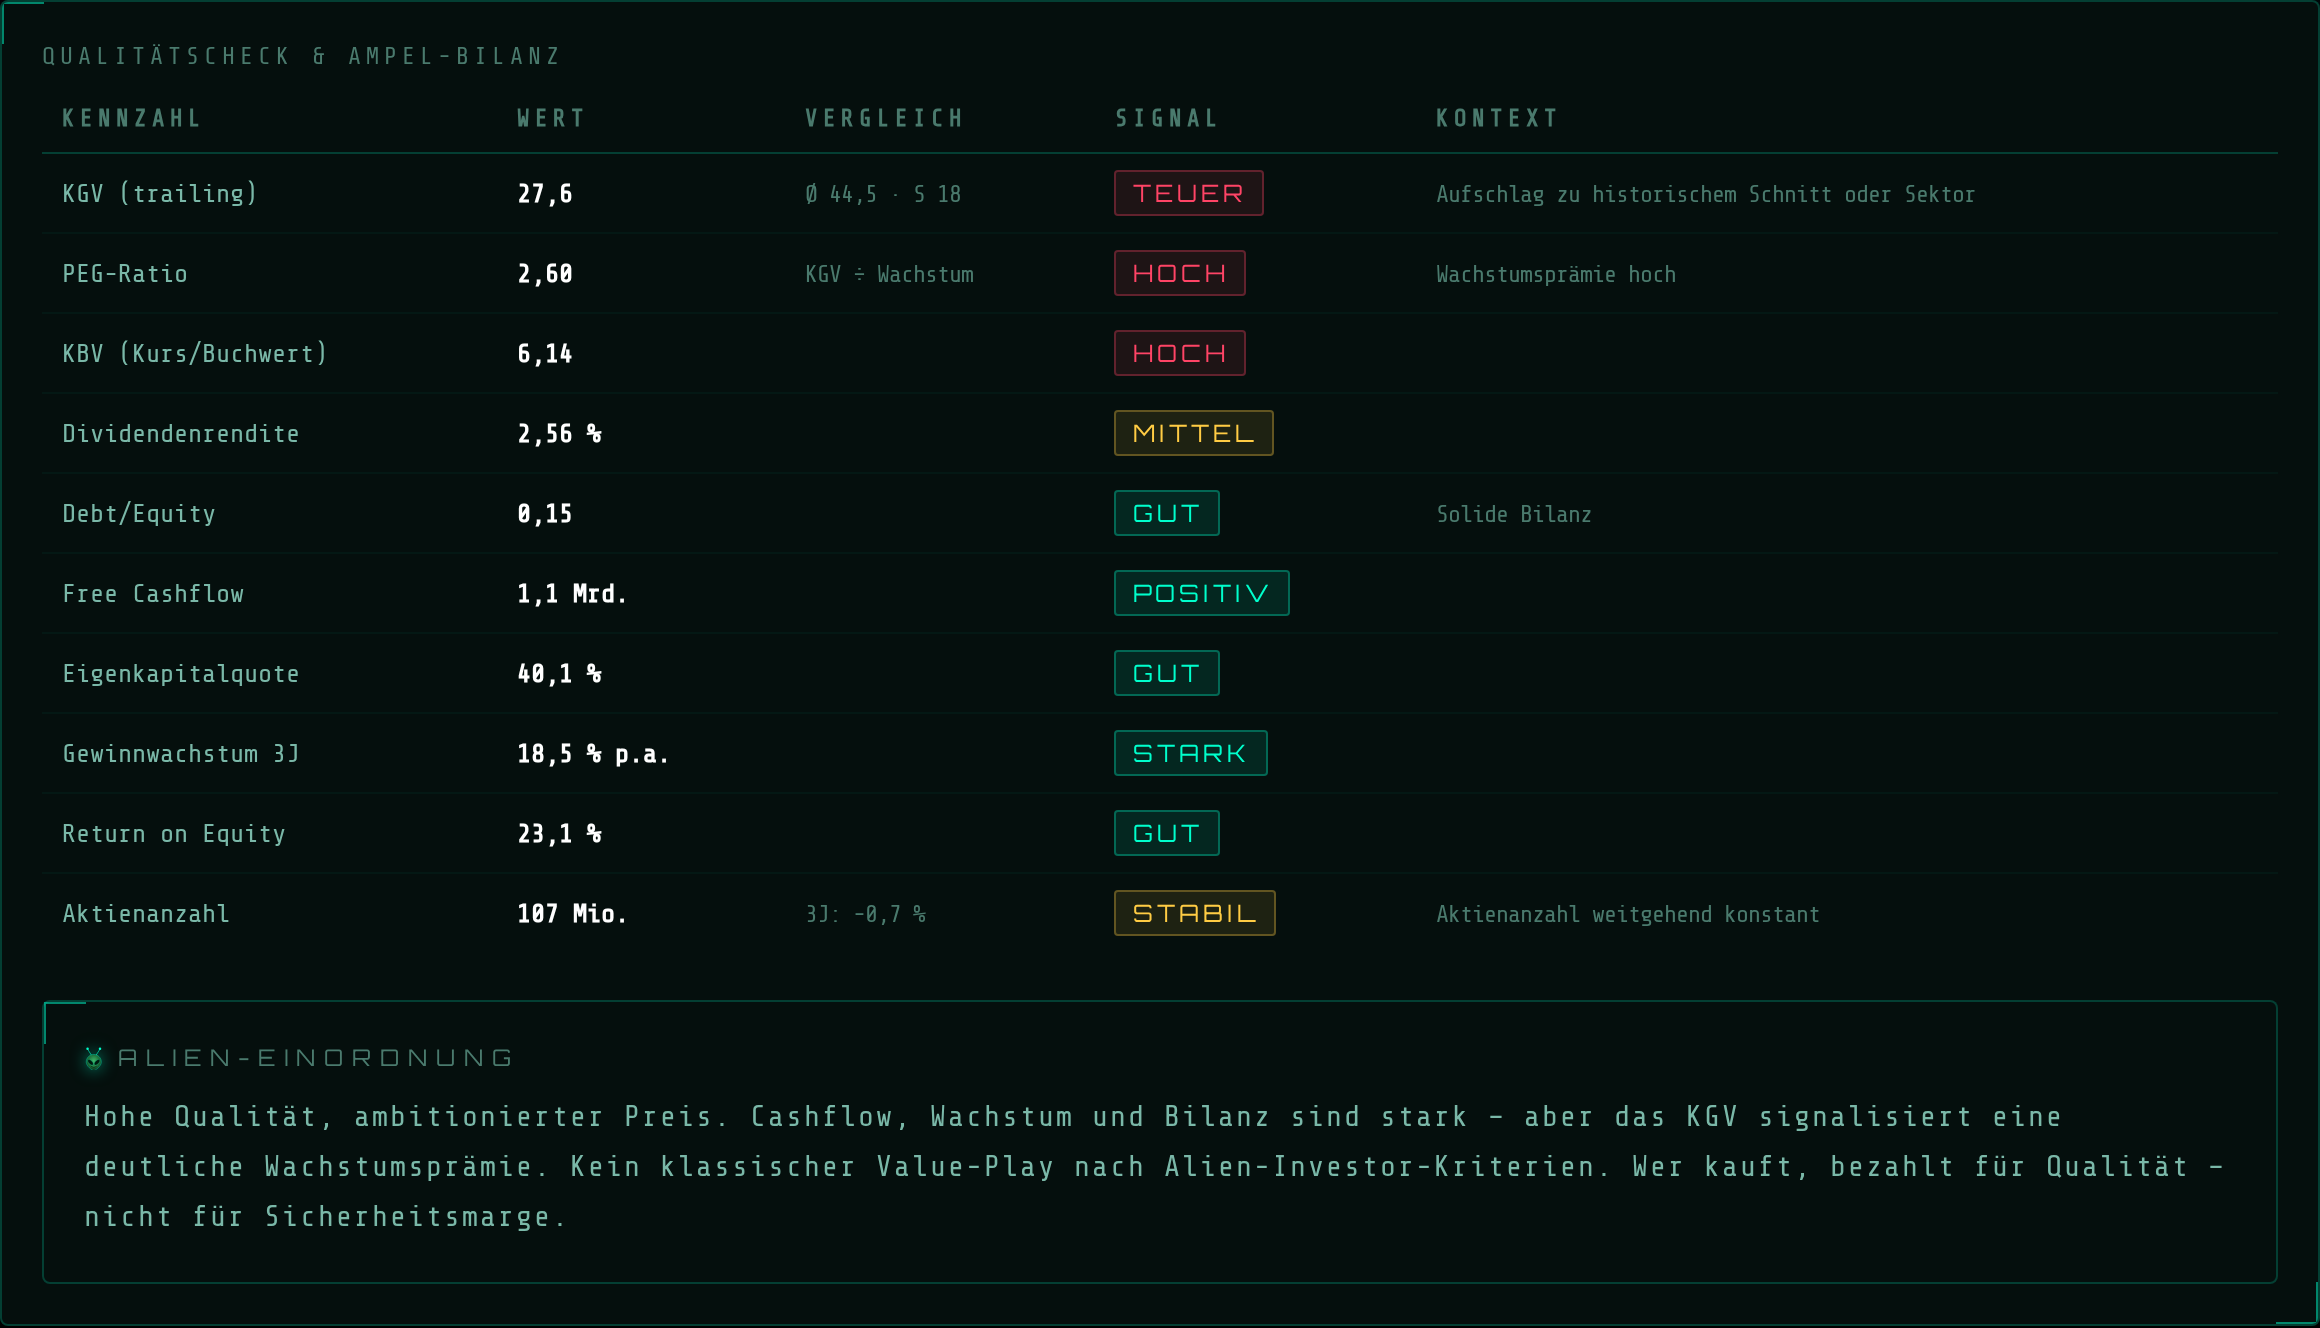
Task: Click the share count 107 Mio.
Action: (x=572, y=914)
